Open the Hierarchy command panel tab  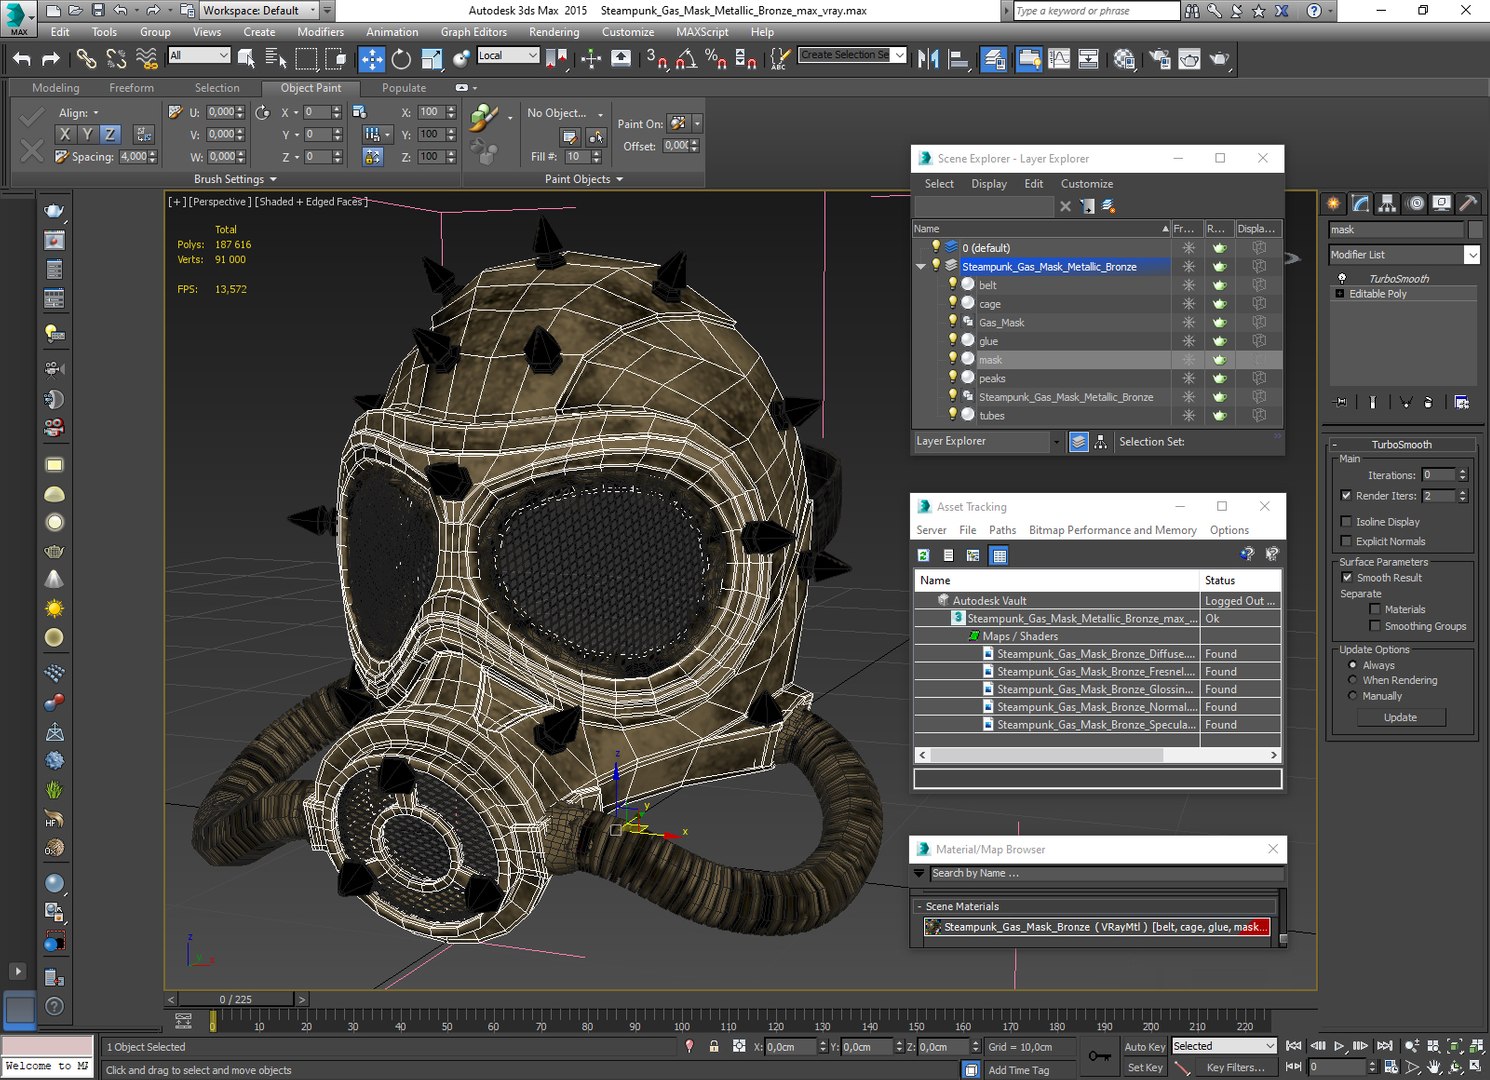pyautogui.click(x=1387, y=203)
